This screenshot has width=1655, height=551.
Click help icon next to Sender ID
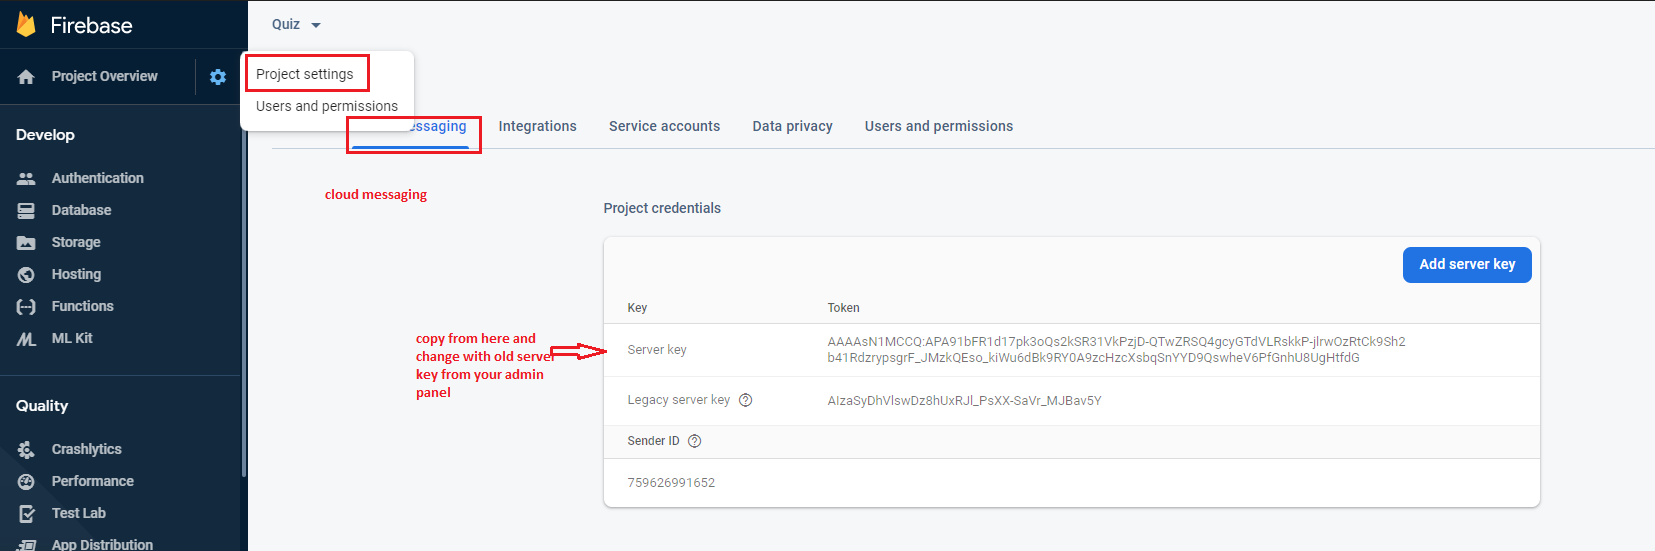pyautogui.click(x=695, y=441)
